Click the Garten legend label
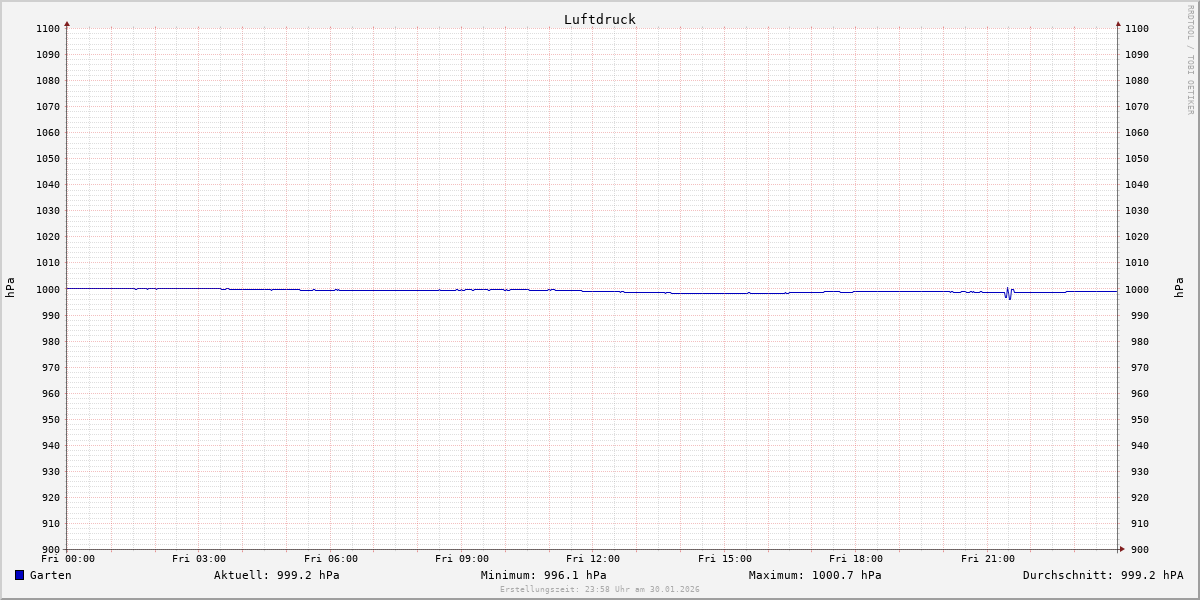The width and height of the screenshot is (1200, 600). 50,575
